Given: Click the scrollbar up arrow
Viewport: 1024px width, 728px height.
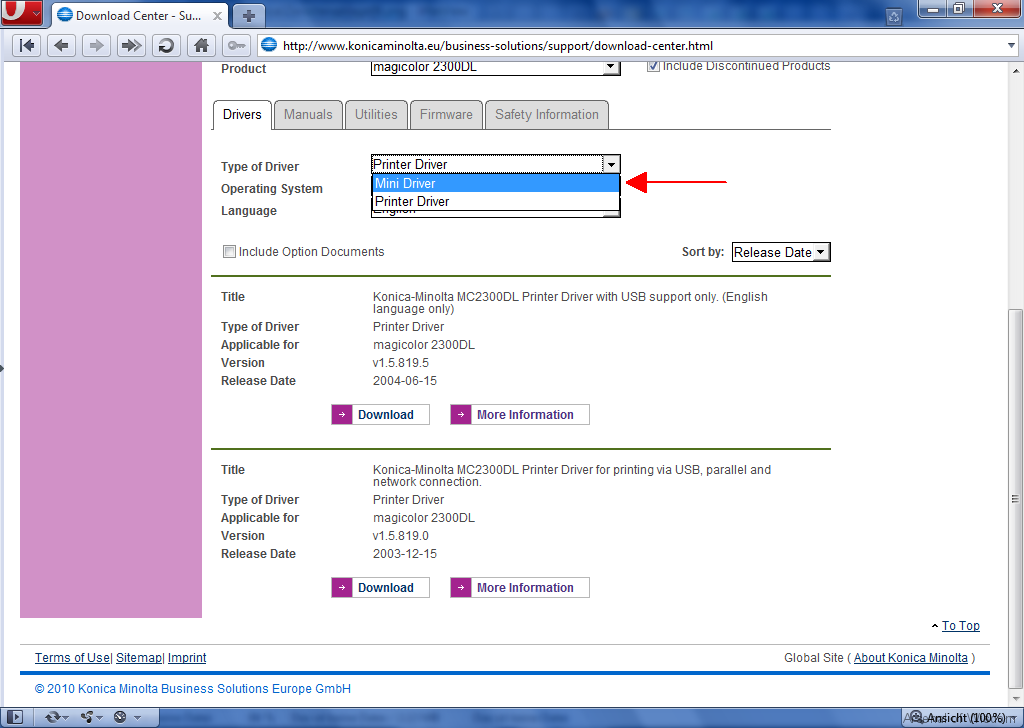Looking at the screenshot, I should tap(1015, 71).
